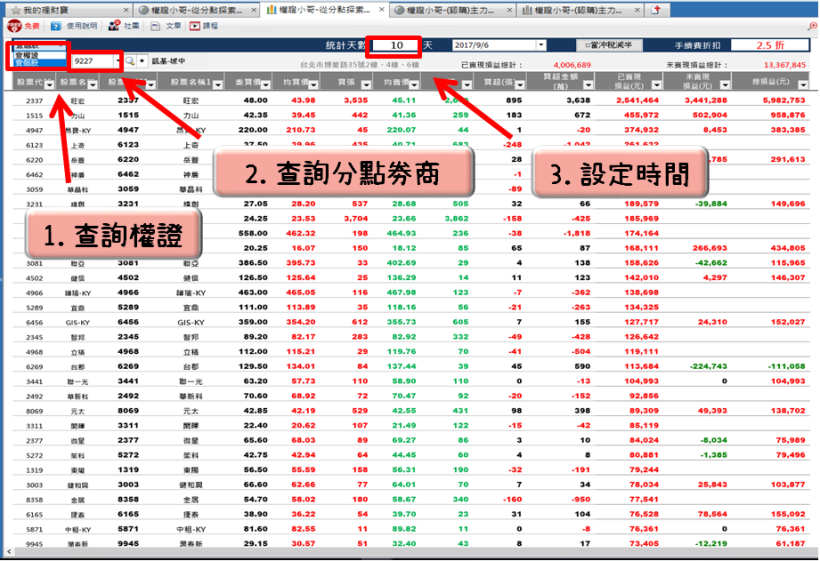Click 4966 in the 譜瑞-KY row
Image resolution: width=820 pixels, height=561 pixels.
coord(35,293)
